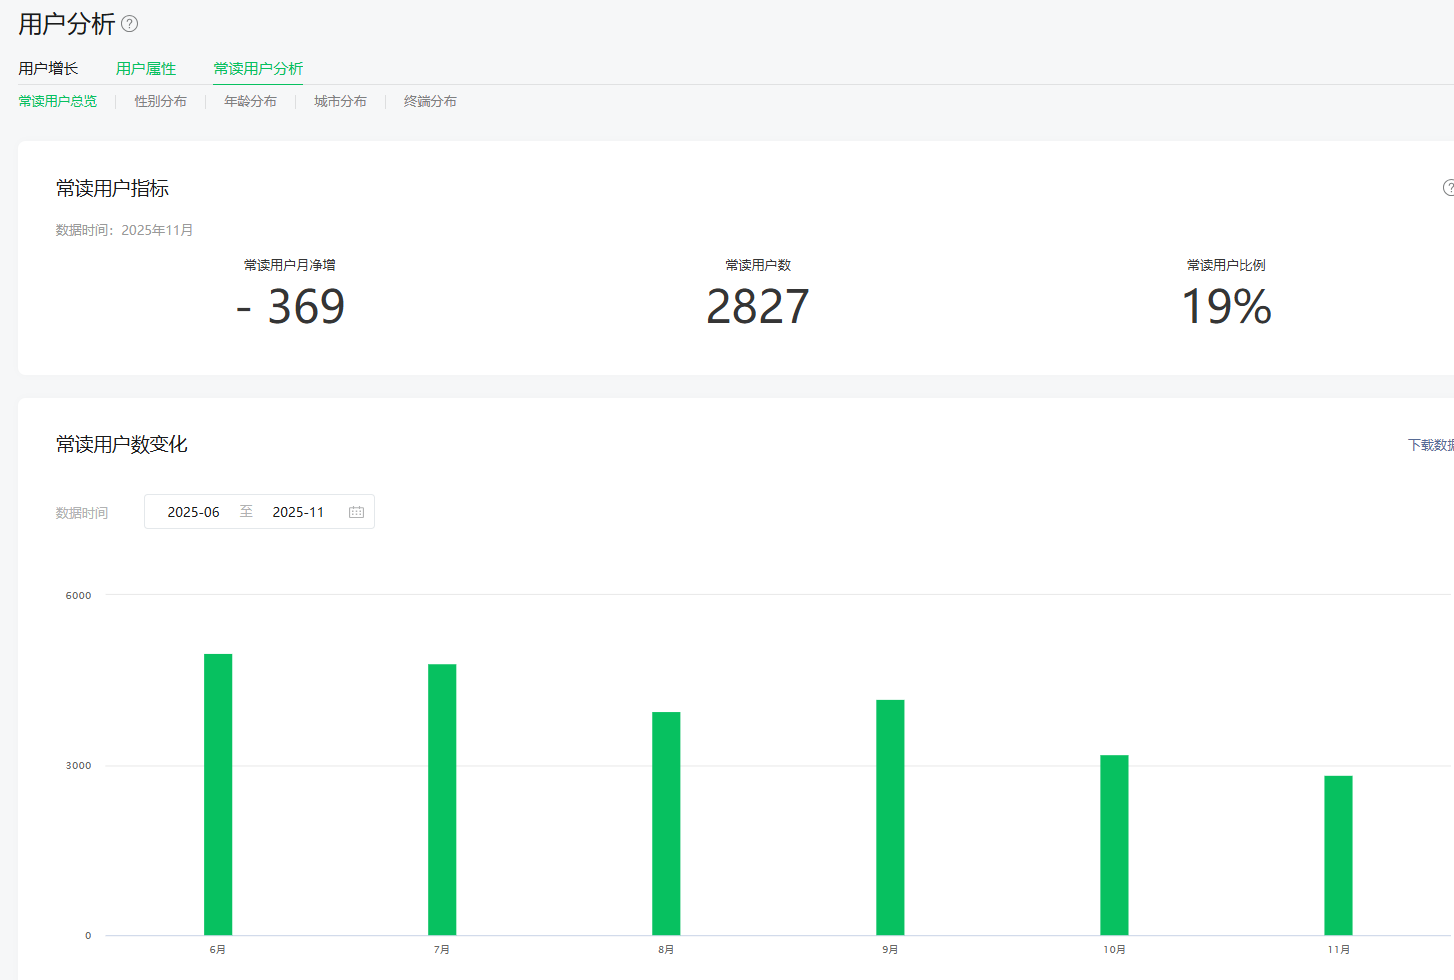Viewport: 1454px width, 980px height.
Task: Click the green bar for 6月
Action: [218, 794]
